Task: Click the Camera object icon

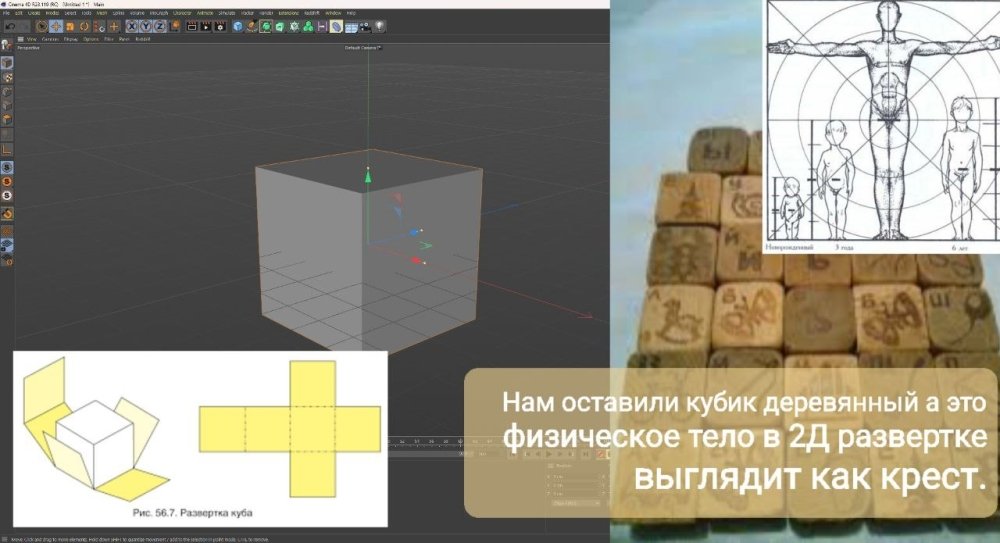Action: pos(365,27)
